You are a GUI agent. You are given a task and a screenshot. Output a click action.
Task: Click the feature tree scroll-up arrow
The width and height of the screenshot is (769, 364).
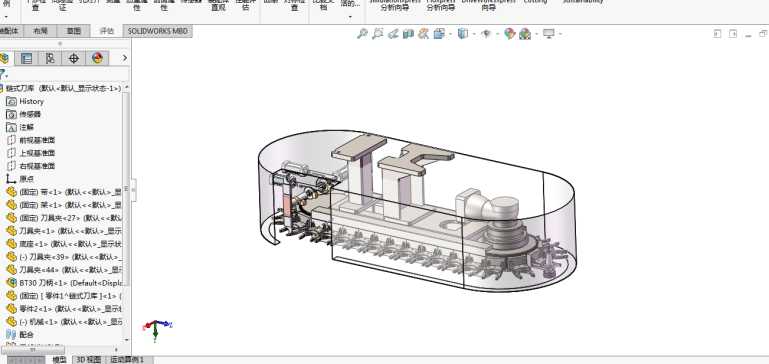pyautogui.click(x=127, y=87)
